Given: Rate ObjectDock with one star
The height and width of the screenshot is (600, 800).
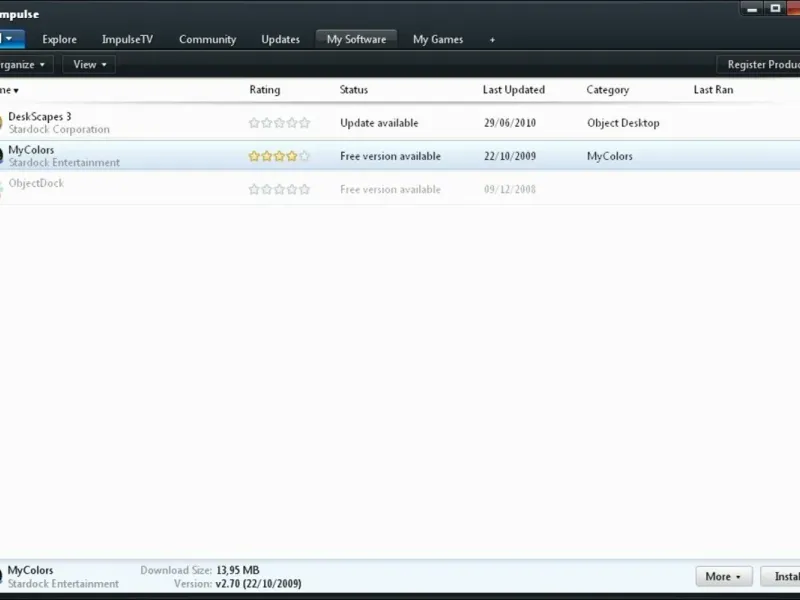Looking at the screenshot, I should click(254, 189).
